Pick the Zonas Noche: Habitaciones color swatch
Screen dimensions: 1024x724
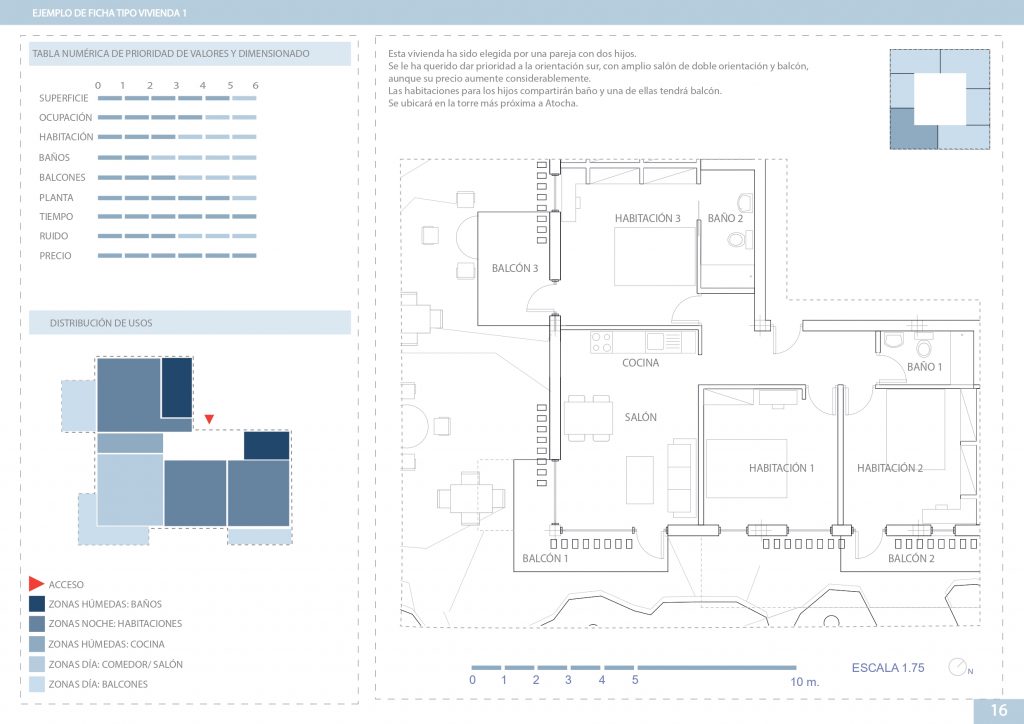pyautogui.click(x=36, y=624)
